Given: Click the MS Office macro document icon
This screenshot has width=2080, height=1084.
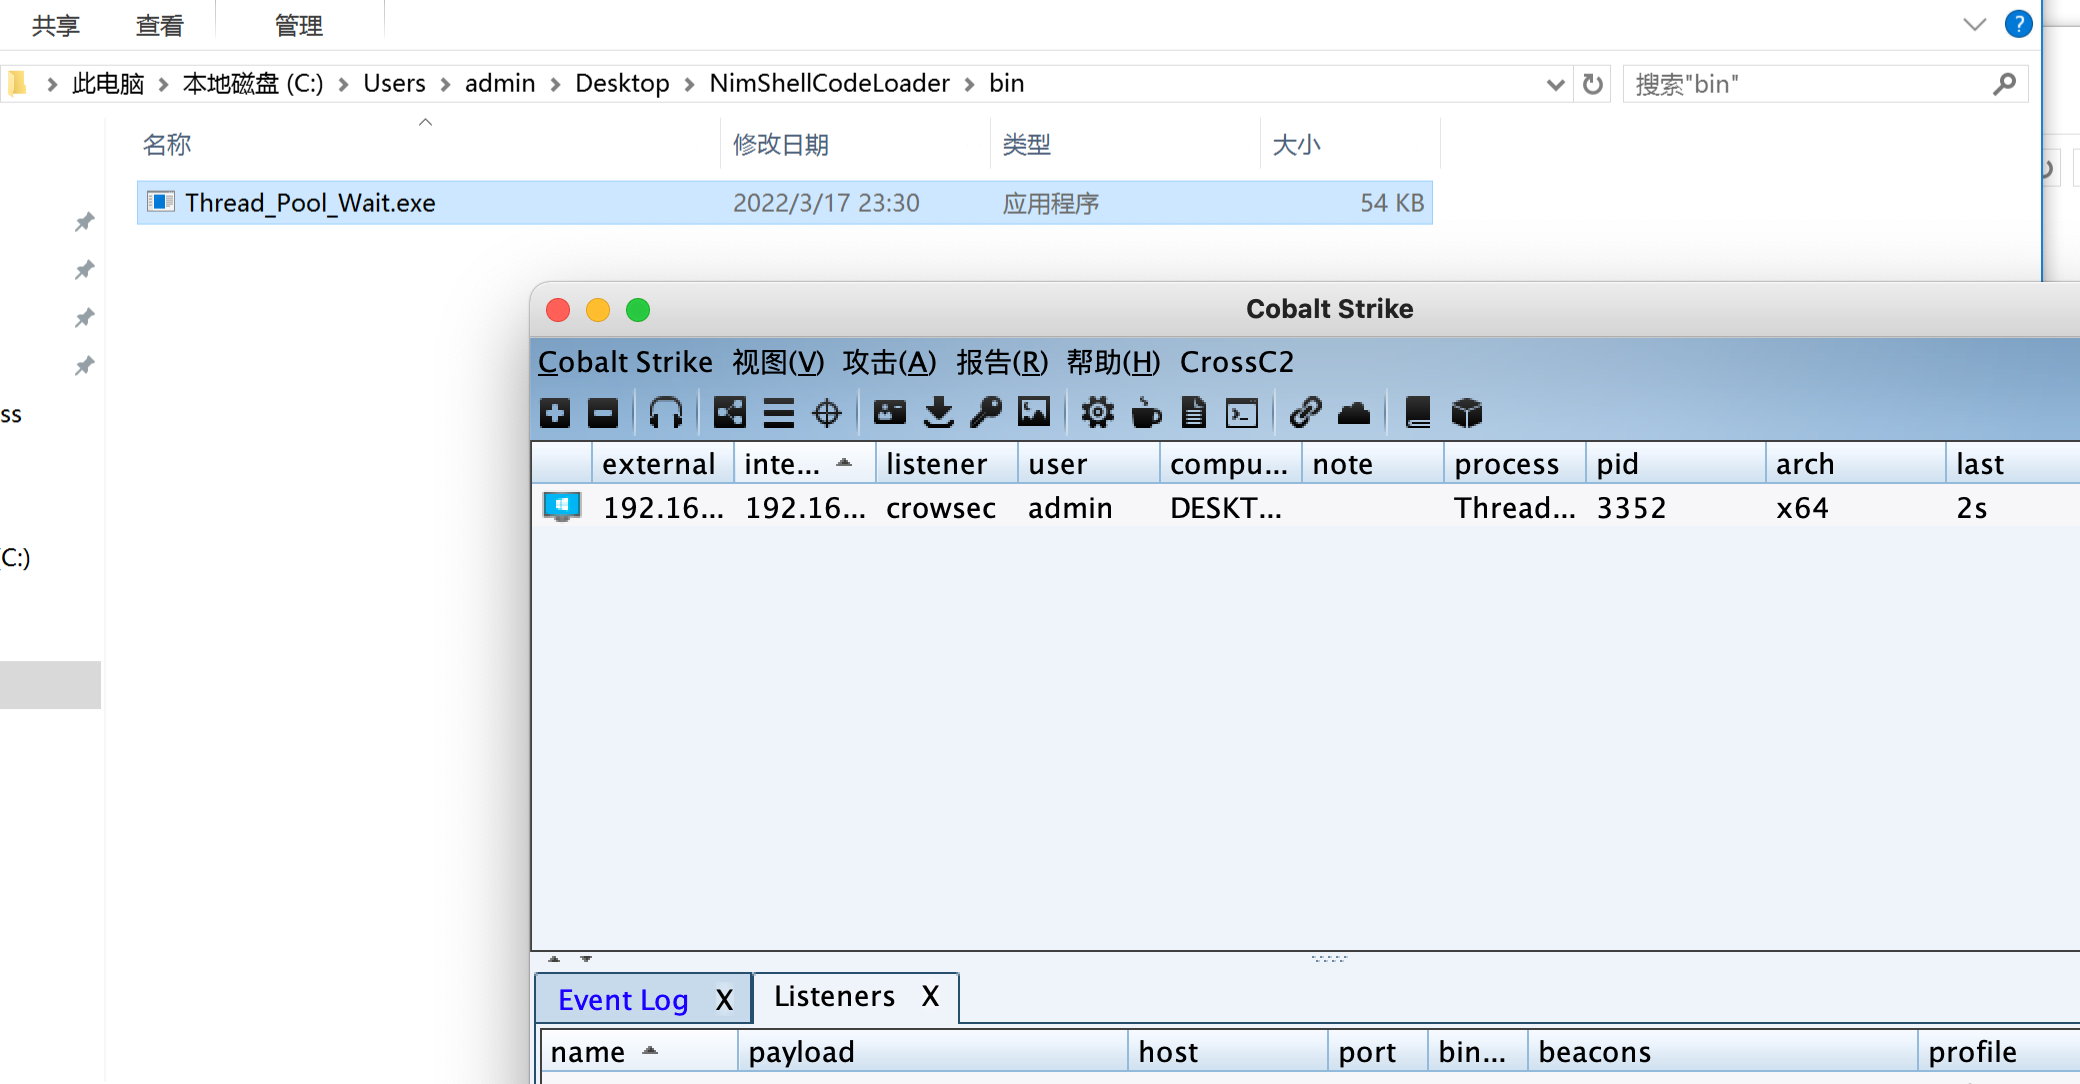Looking at the screenshot, I should (x=1194, y=413).
